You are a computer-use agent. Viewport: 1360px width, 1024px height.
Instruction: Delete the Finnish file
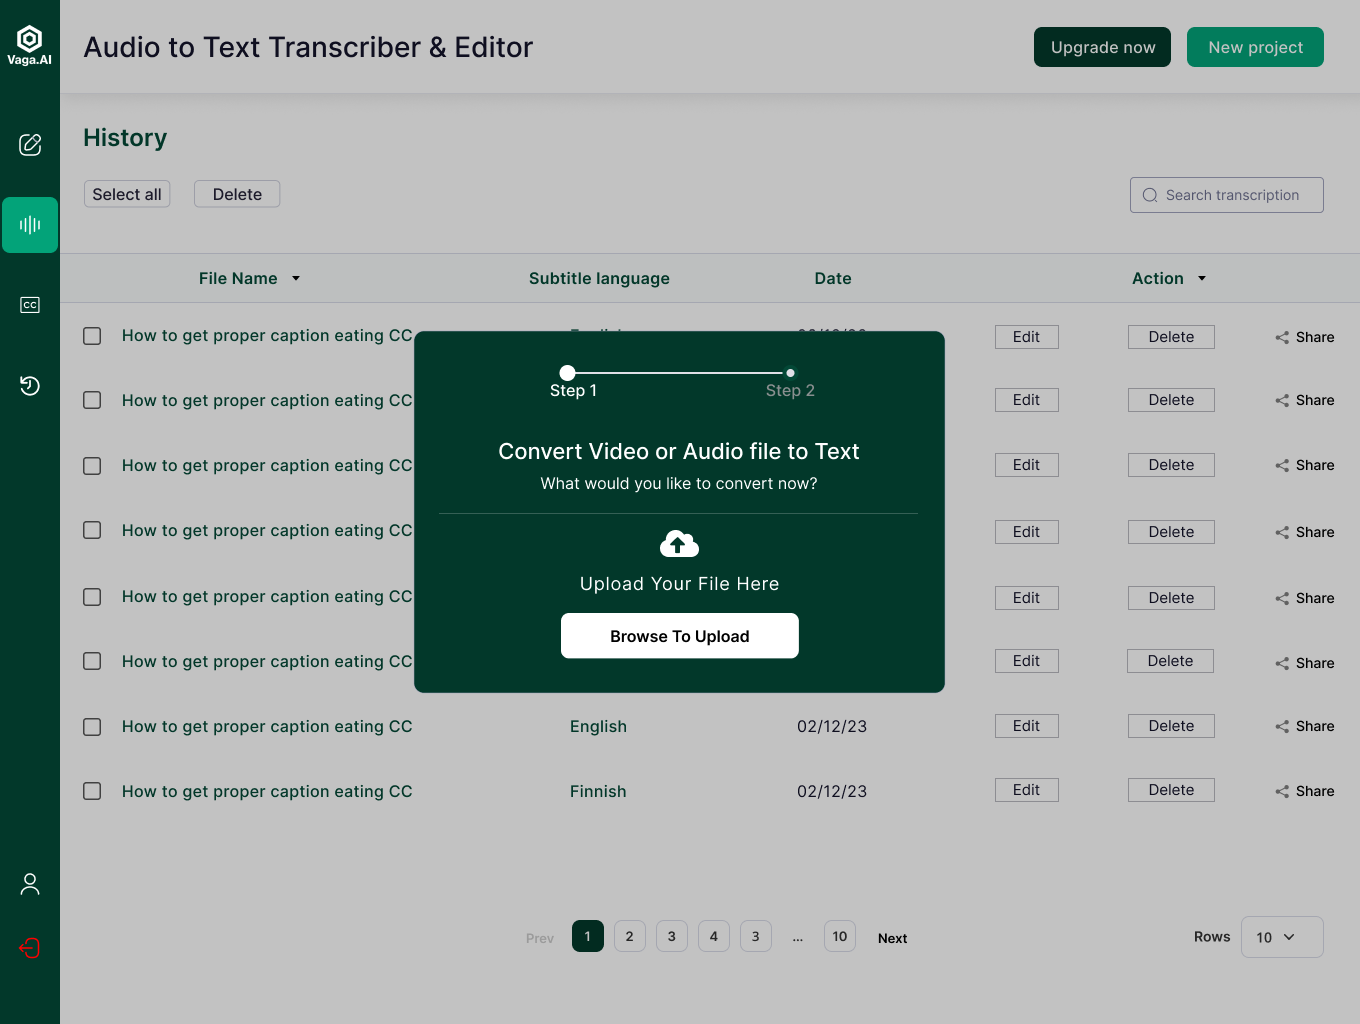[1171, 790]
